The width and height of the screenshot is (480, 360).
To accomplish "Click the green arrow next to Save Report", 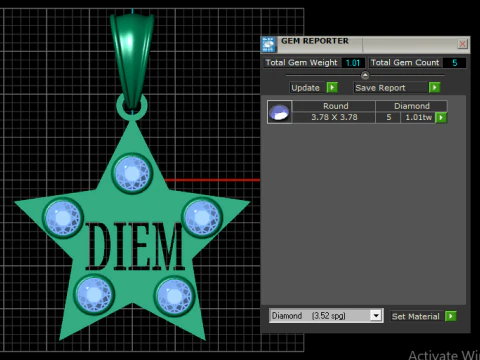I will [x=434, y=87].
